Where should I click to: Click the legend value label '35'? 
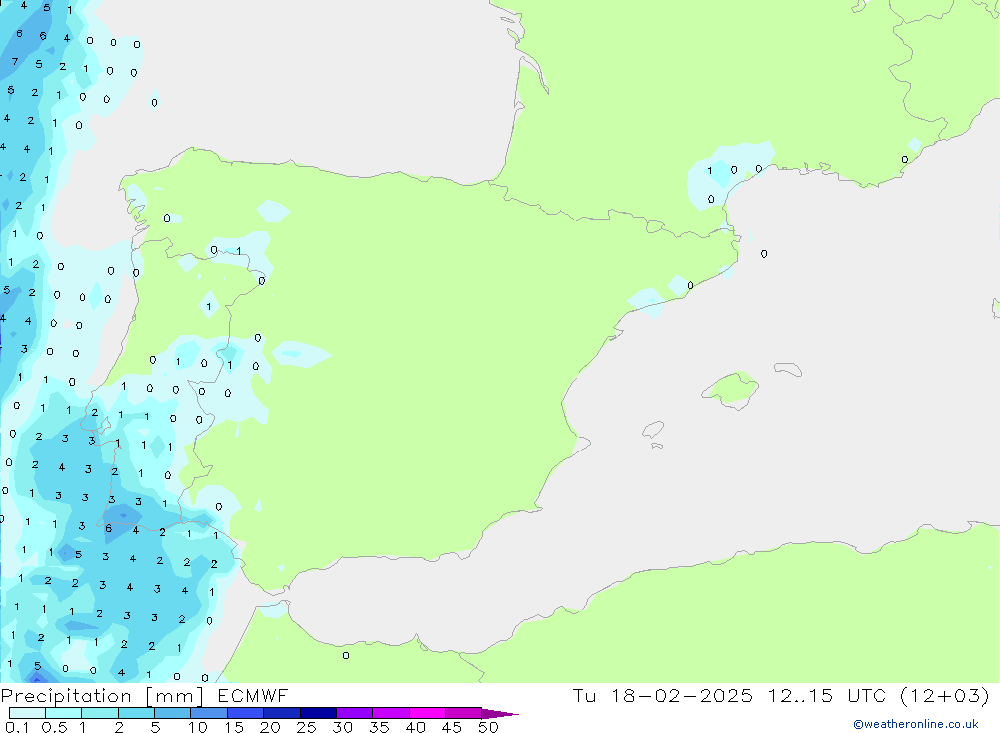click(379, 727)
